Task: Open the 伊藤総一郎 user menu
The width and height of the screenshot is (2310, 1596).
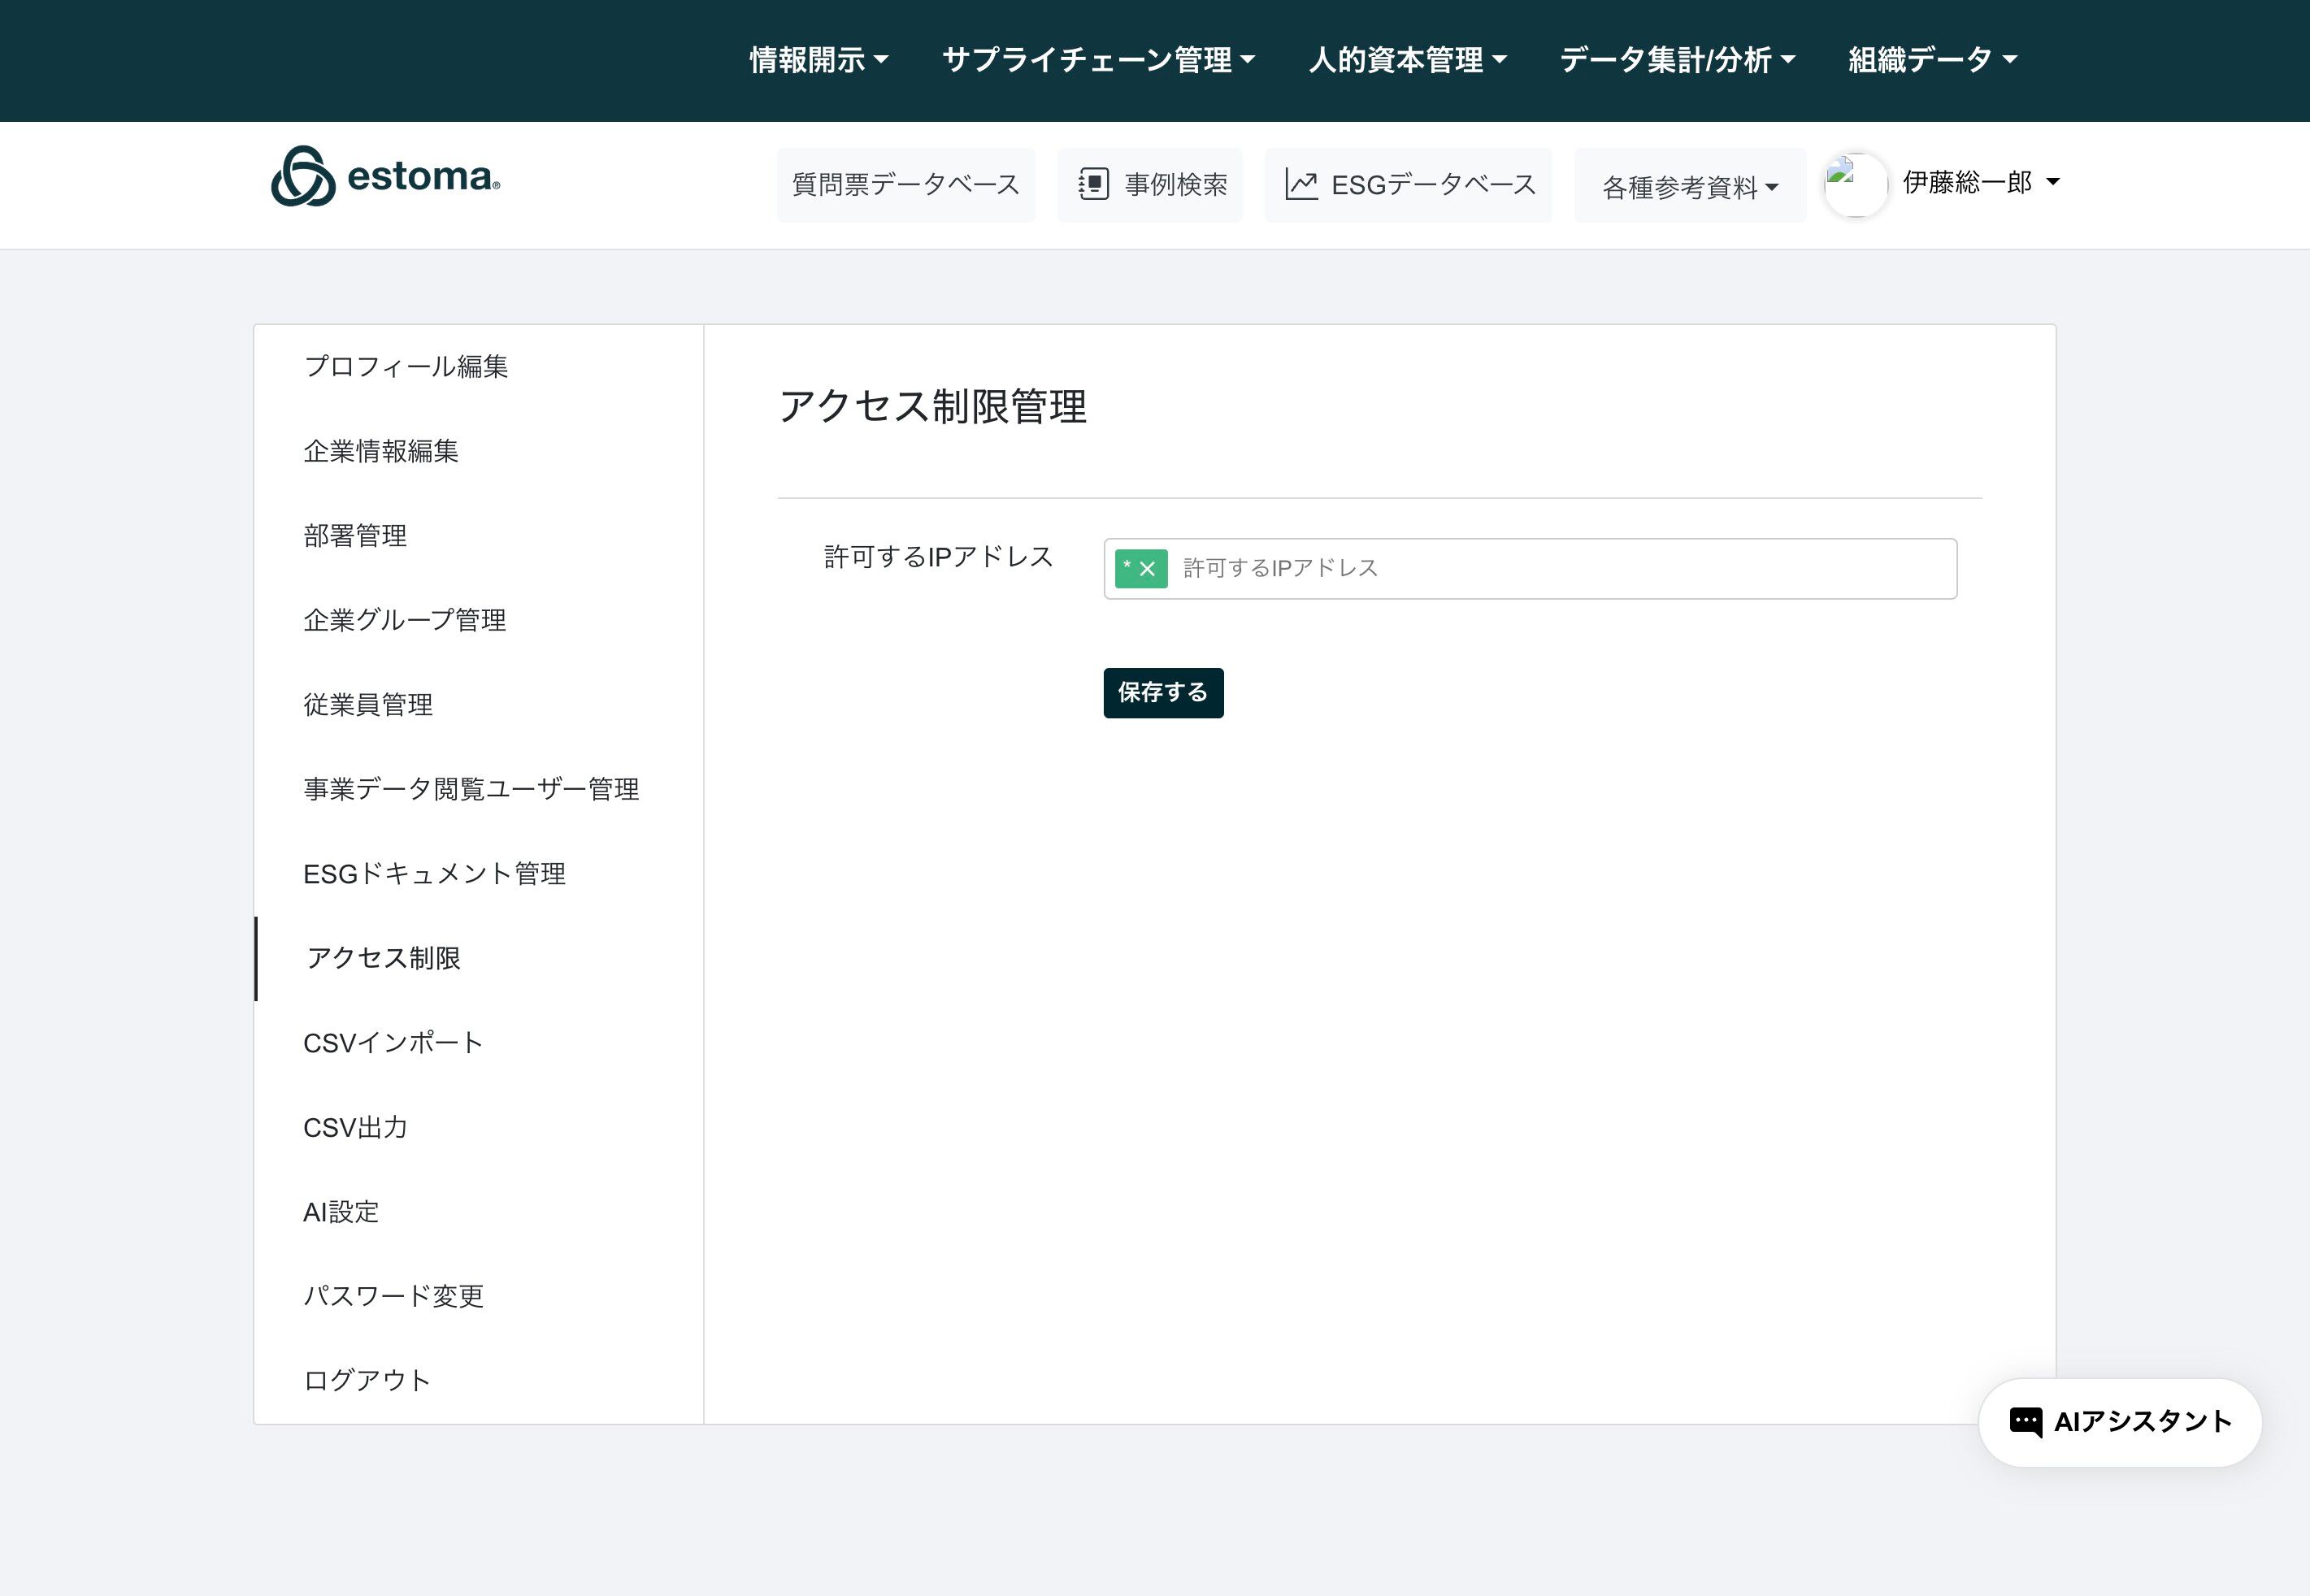Action: [x=1980, y=182]
